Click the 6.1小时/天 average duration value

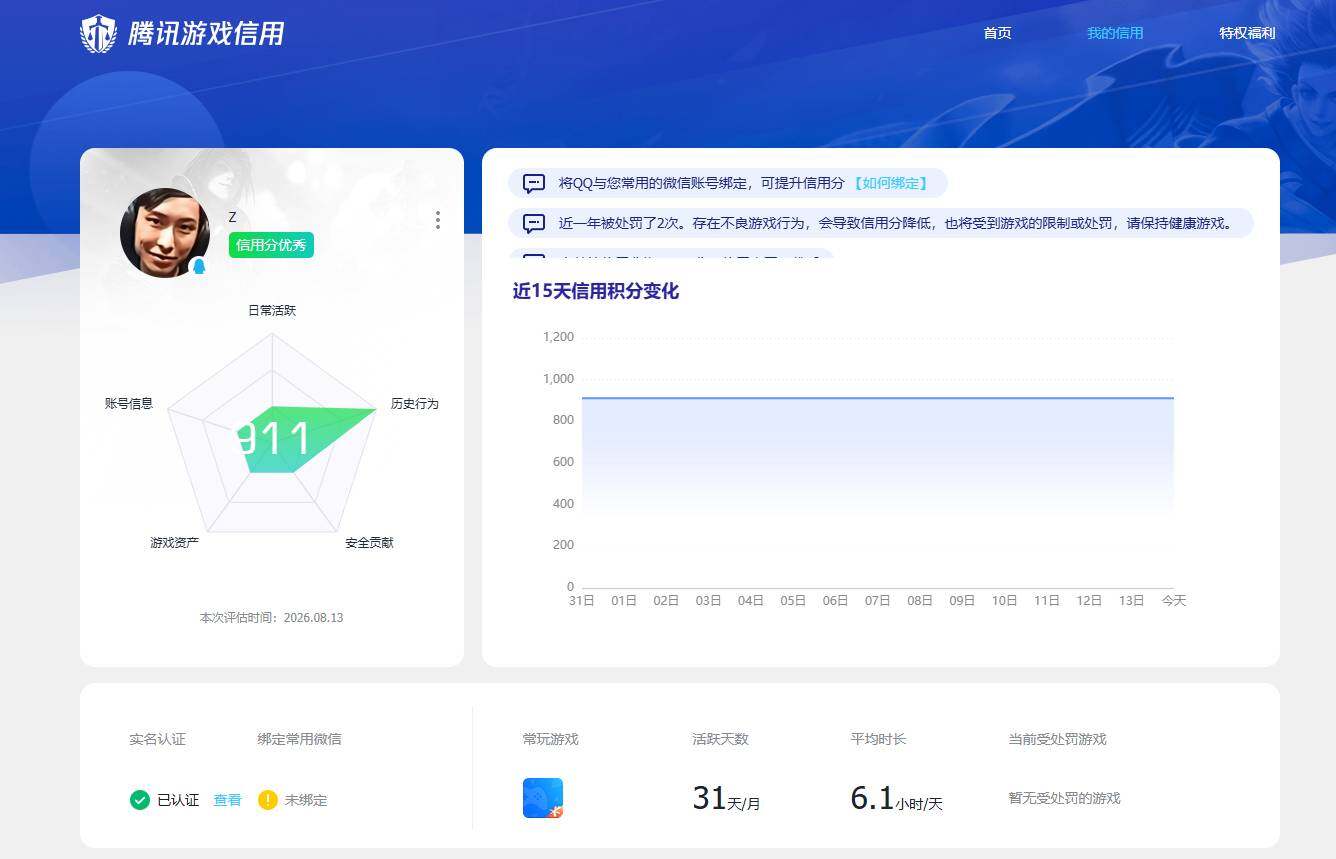click(x=896, y=798)
